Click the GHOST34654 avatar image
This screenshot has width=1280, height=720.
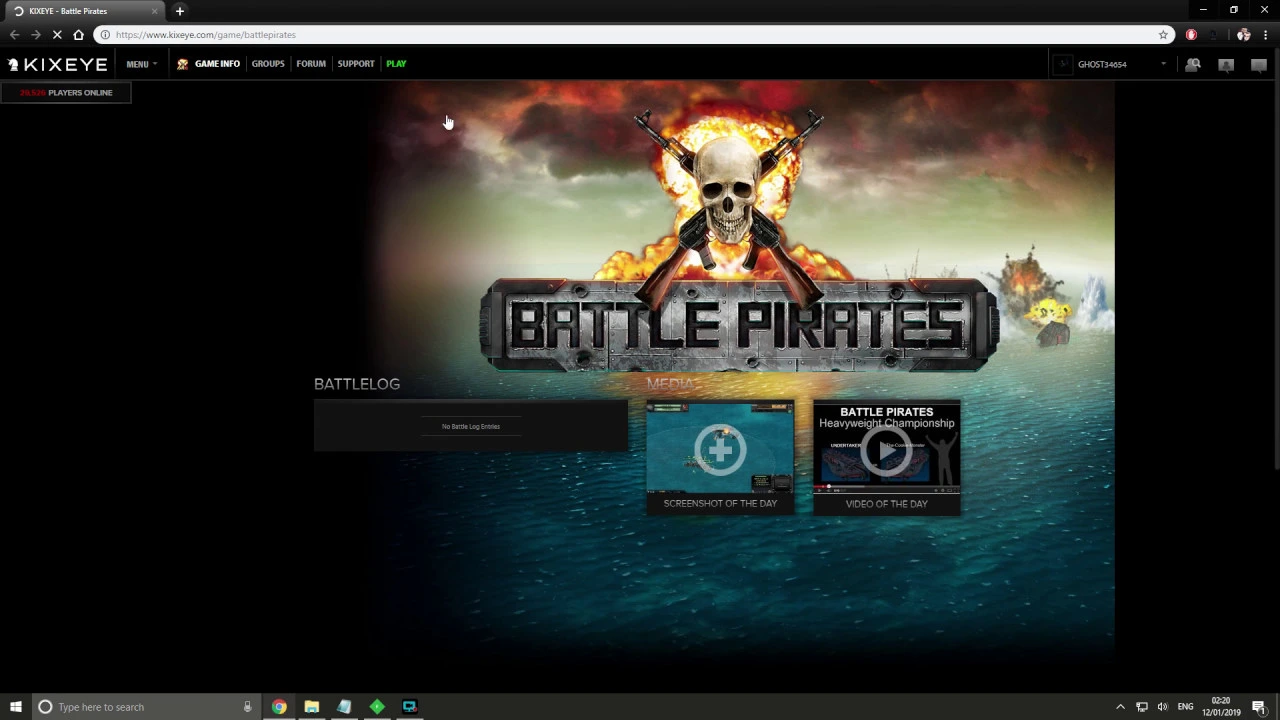pyautogui.click(x=1063, y=64)
